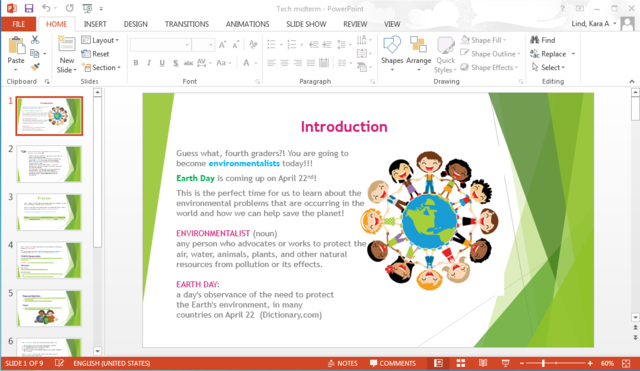Select slide 5 thumbnail
Viewport: 640px width, 371px height.
pyautogui.click(x=49, y=308)
